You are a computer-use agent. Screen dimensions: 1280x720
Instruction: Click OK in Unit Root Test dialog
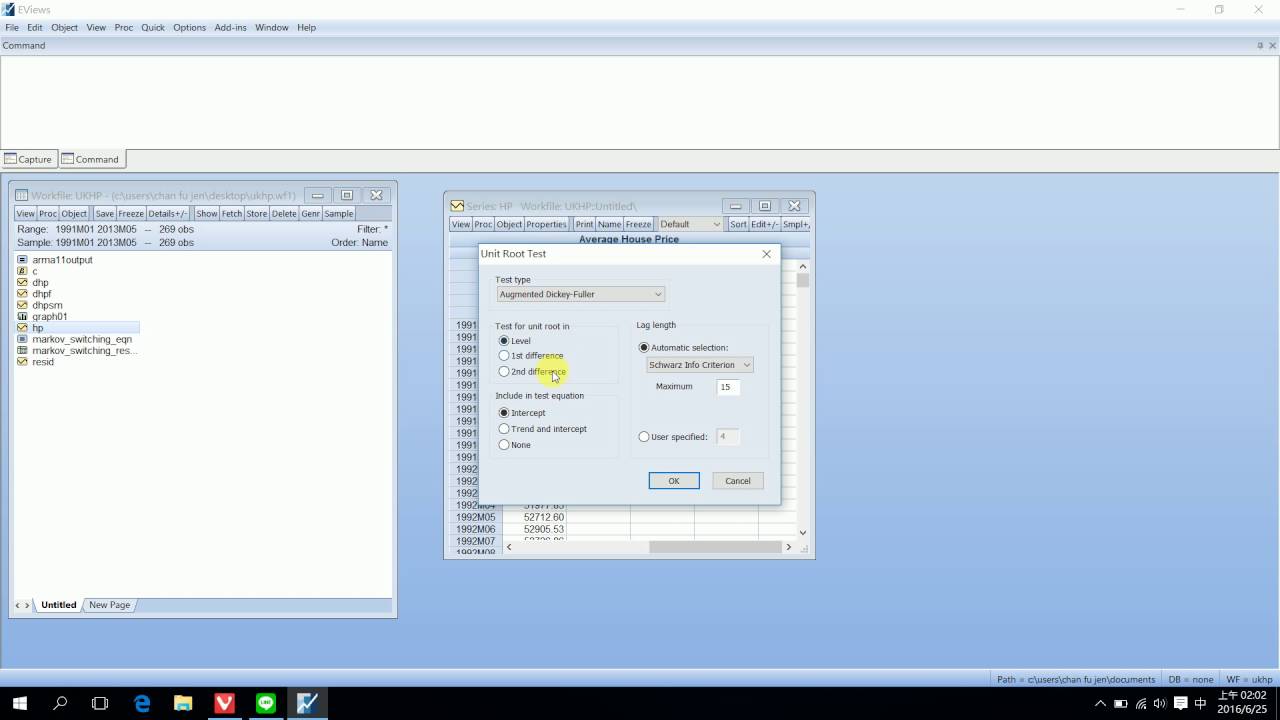pyautogui.click(x=674, y=481)
